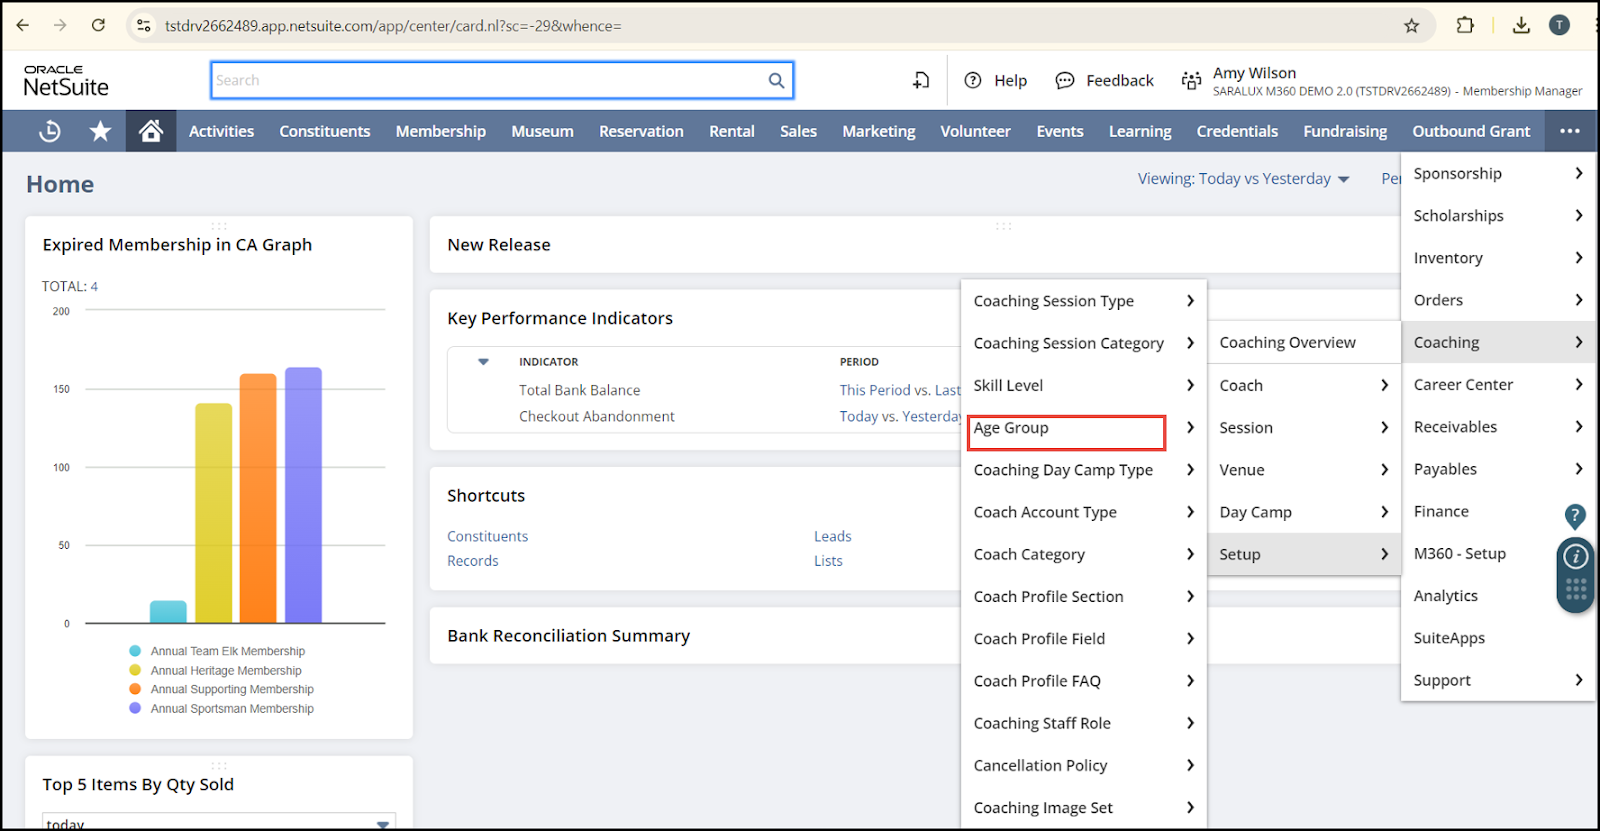Open Recent Records clock icon
The height and width of the screenshot is (831, 1600).
pyautogui.click(x=49, y=131)
